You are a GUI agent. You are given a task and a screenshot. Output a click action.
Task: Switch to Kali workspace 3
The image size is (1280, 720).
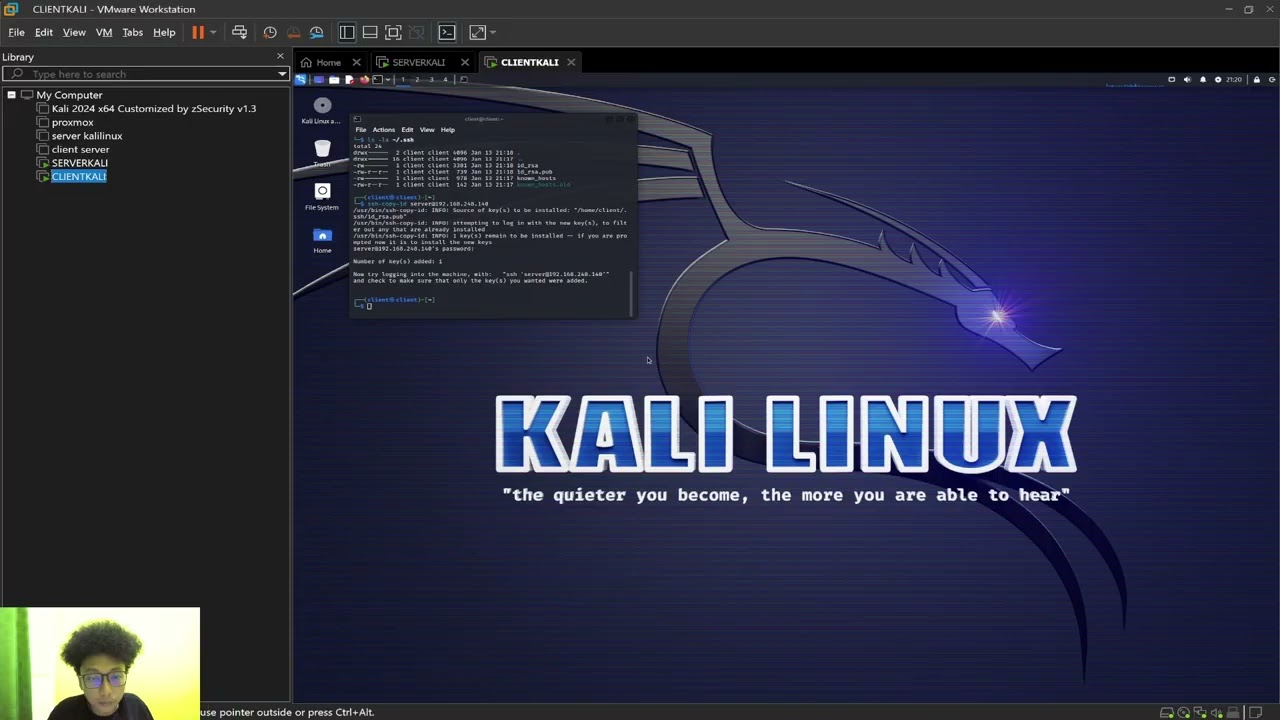coord(431,80)
